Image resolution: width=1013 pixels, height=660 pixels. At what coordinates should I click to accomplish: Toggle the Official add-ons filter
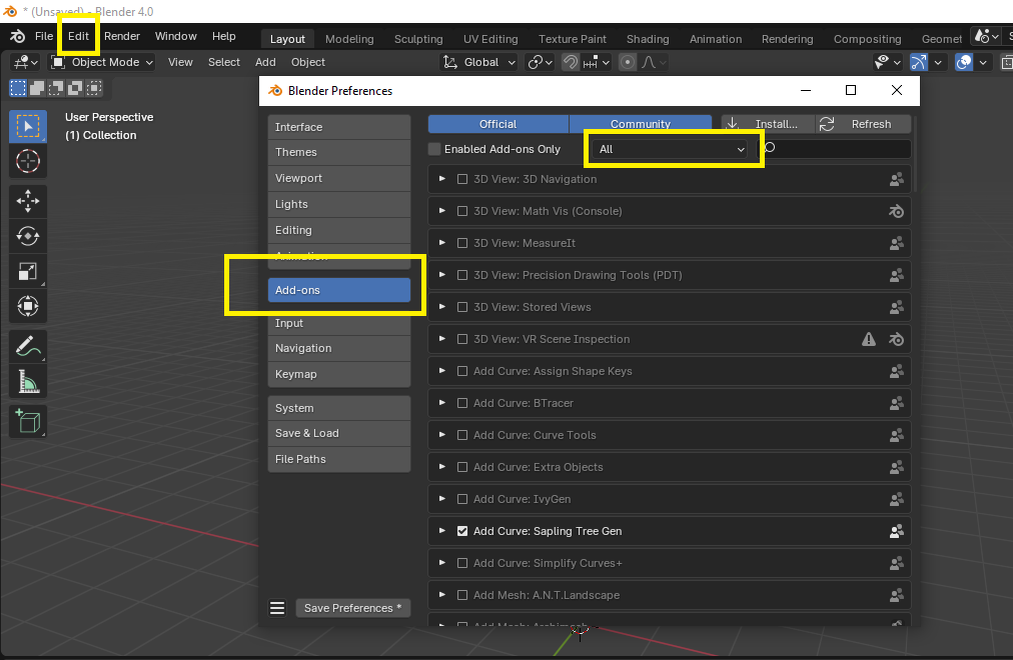[498, 124]
